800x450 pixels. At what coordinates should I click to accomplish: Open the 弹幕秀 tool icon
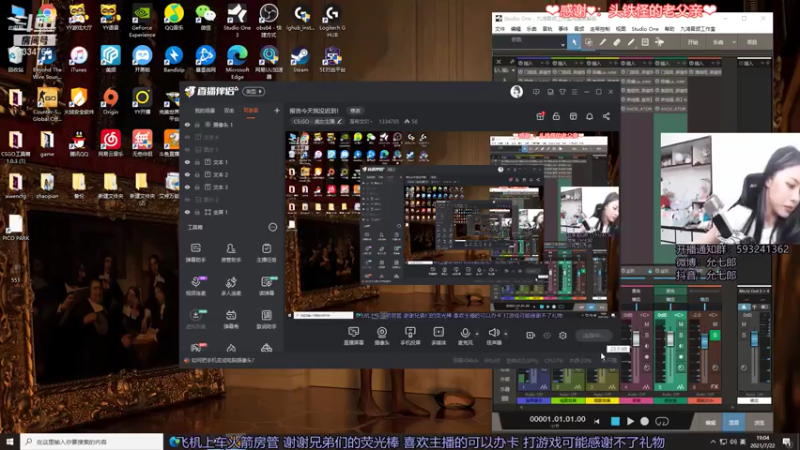click(231, 319)
